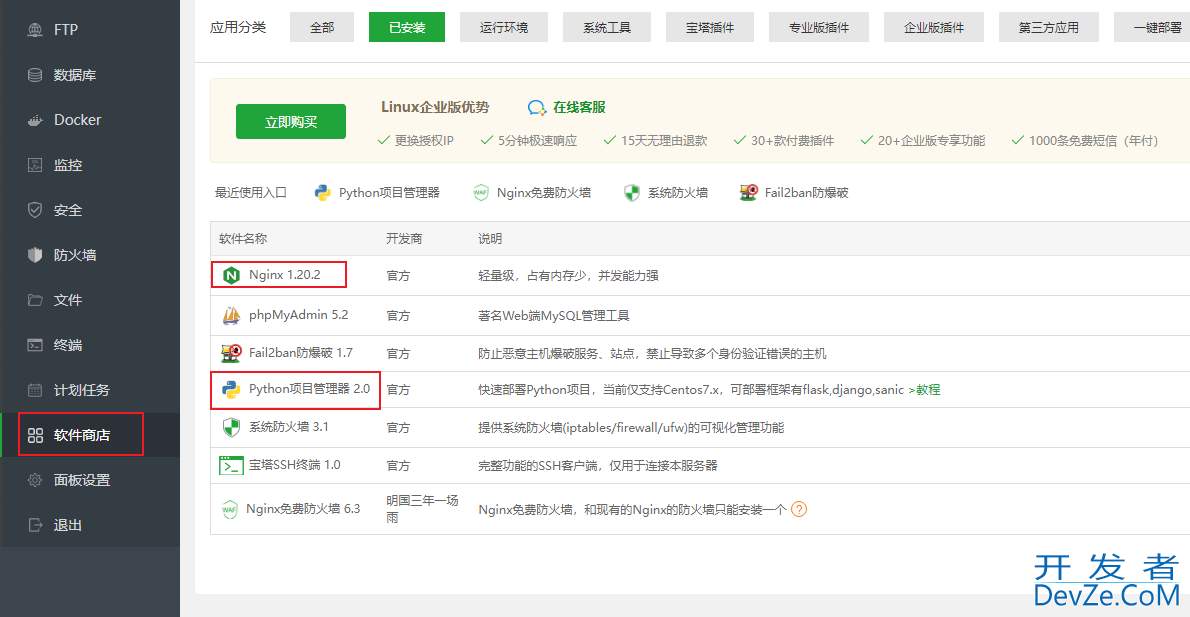Click the 数据库 database icon in sidebar

tap(35, 75)
